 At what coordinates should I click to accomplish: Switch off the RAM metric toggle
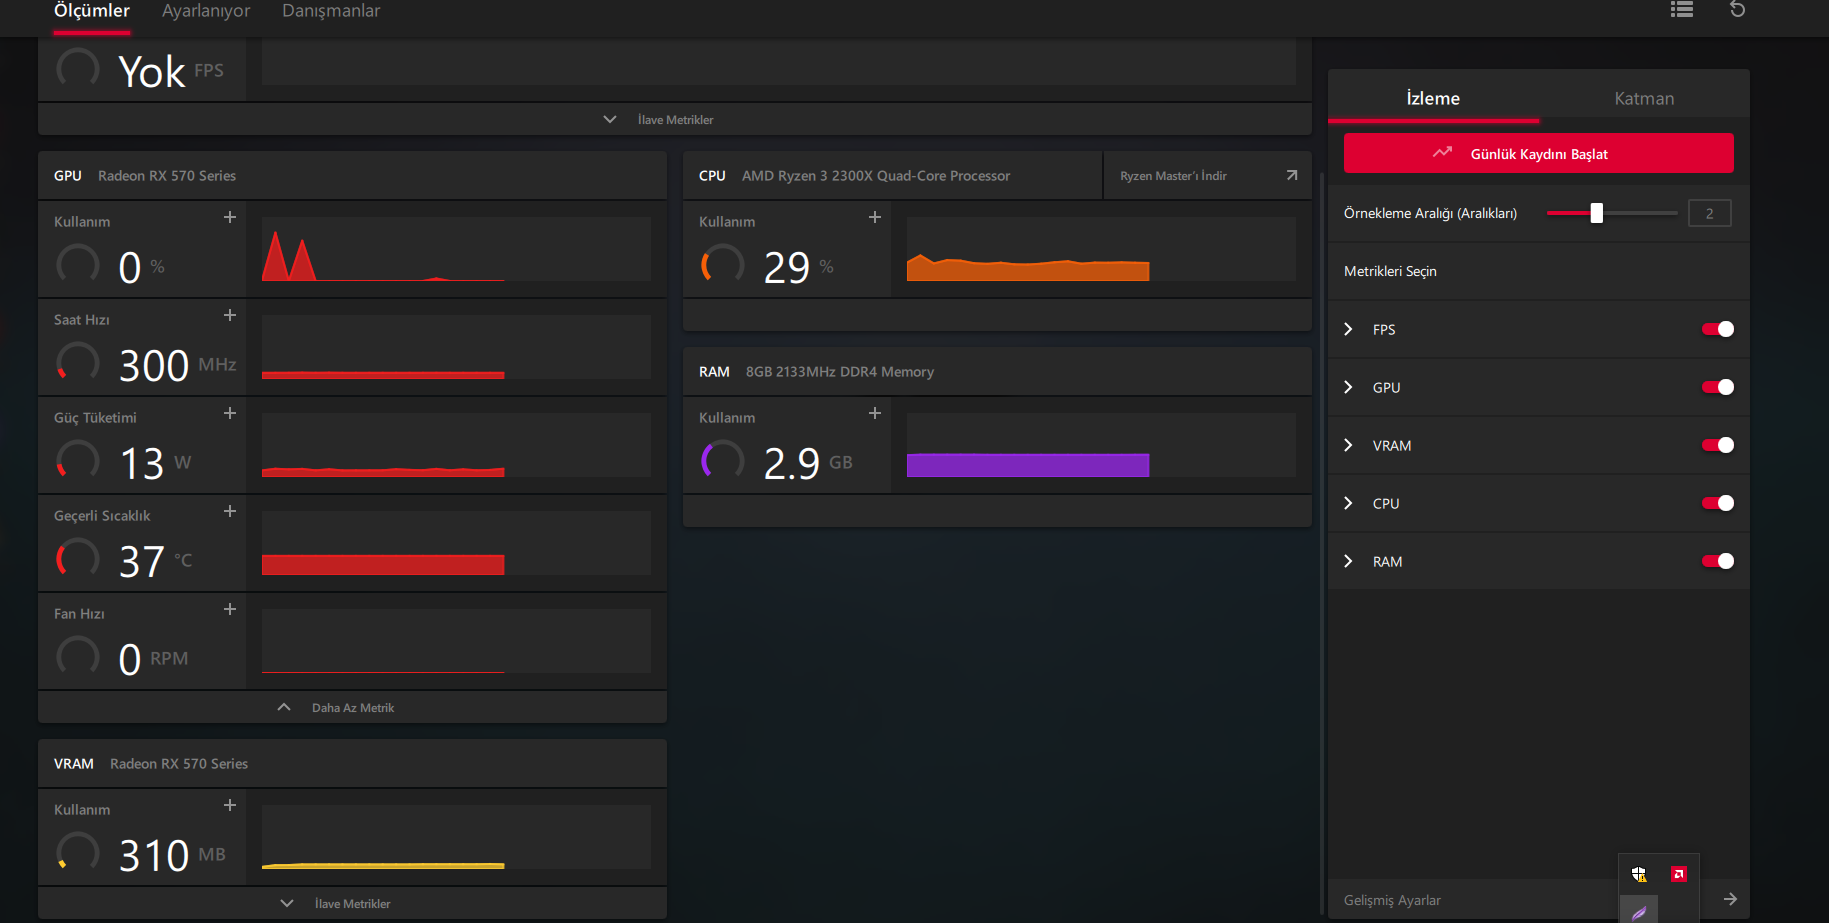tap(1718, 561)
